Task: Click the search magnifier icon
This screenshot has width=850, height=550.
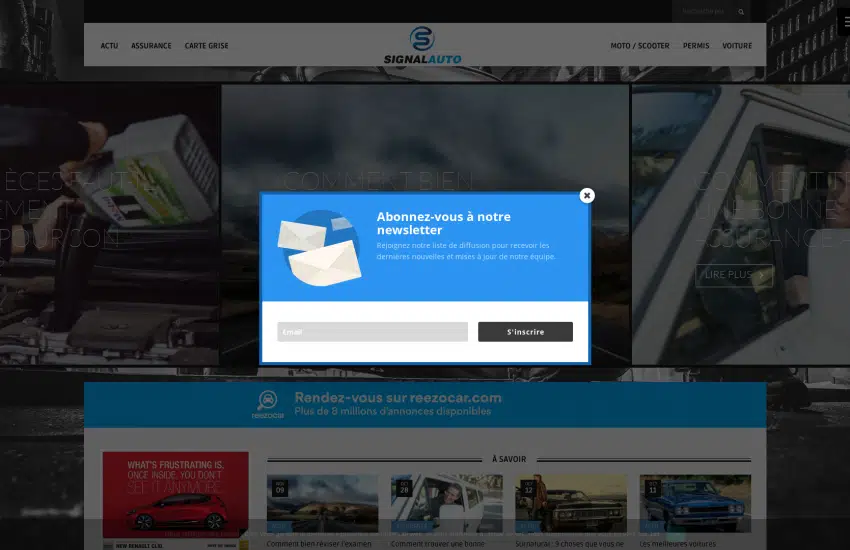Action: click(x=741, y=11)
